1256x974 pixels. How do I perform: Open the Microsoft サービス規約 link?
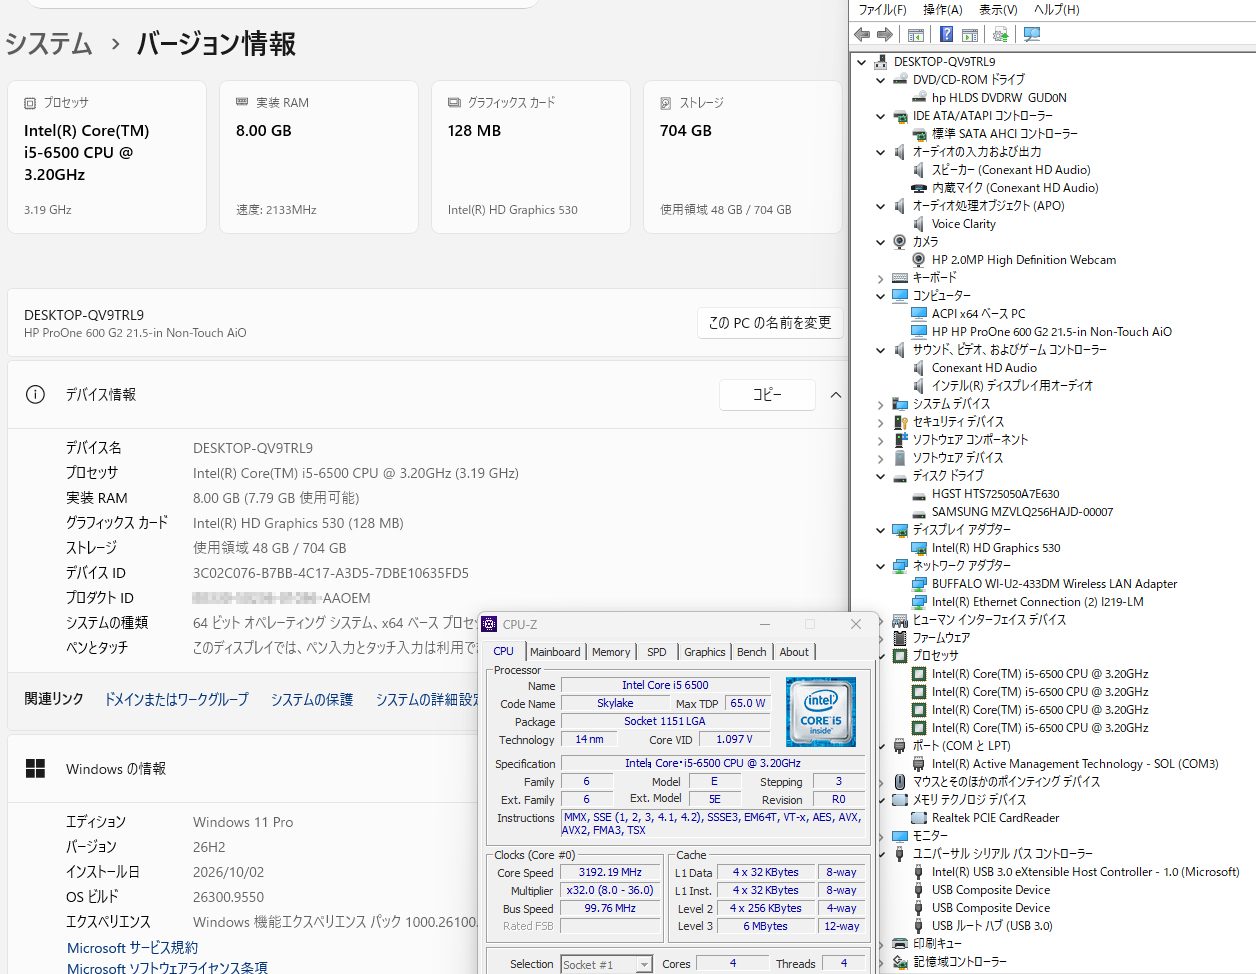(132, 948)
